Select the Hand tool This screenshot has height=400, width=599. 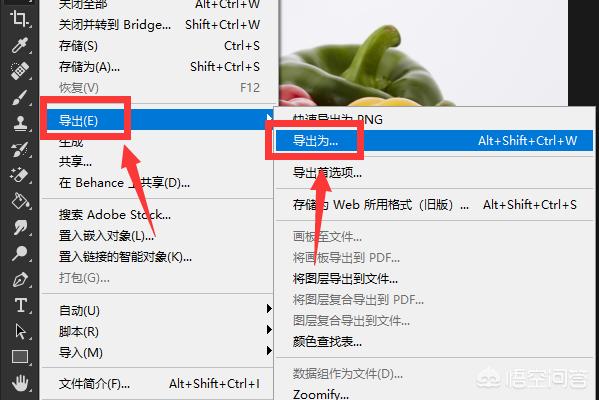tap(19, 382)
